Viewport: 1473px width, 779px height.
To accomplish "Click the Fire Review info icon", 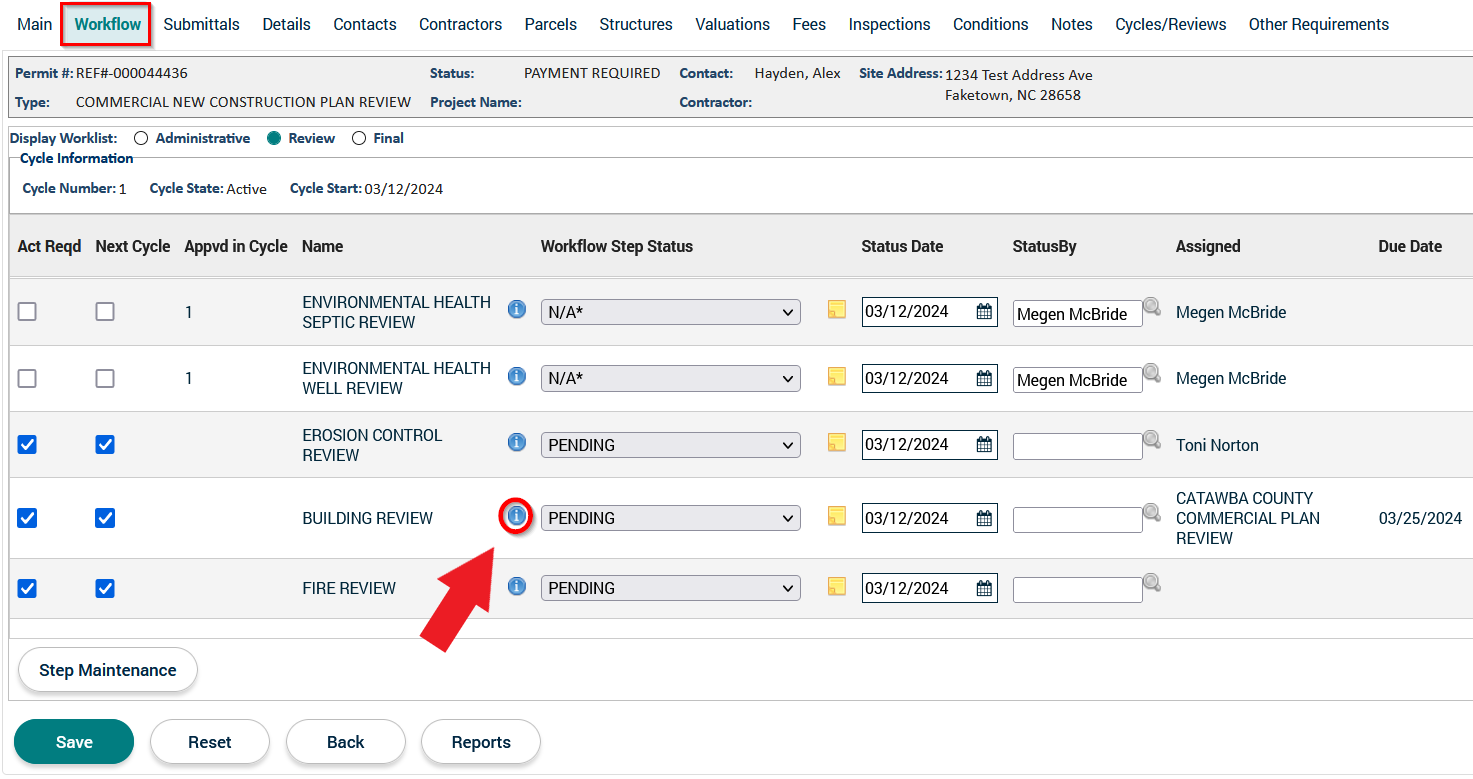I will 517,586.
